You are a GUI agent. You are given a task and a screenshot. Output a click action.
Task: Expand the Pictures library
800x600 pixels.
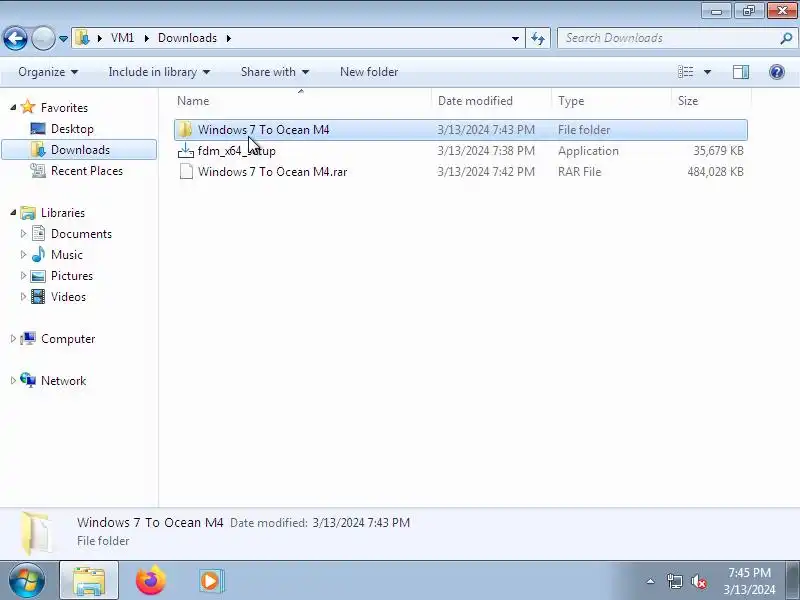pos(23,276)
